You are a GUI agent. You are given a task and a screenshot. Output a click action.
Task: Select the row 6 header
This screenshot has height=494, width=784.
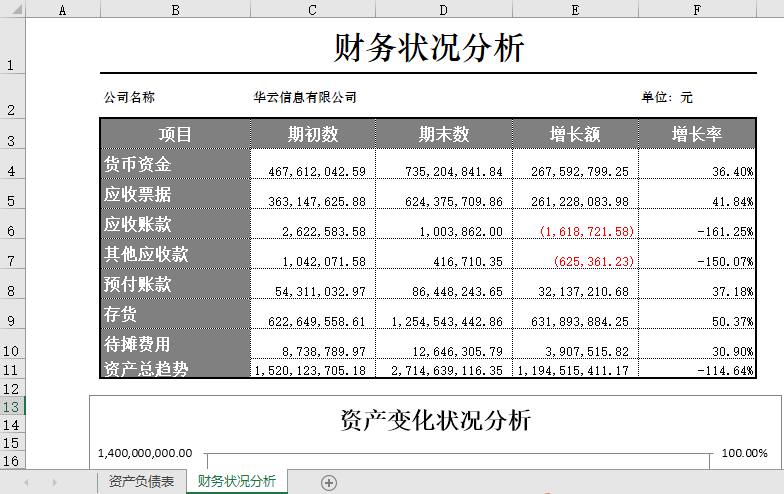pos(11,231)
